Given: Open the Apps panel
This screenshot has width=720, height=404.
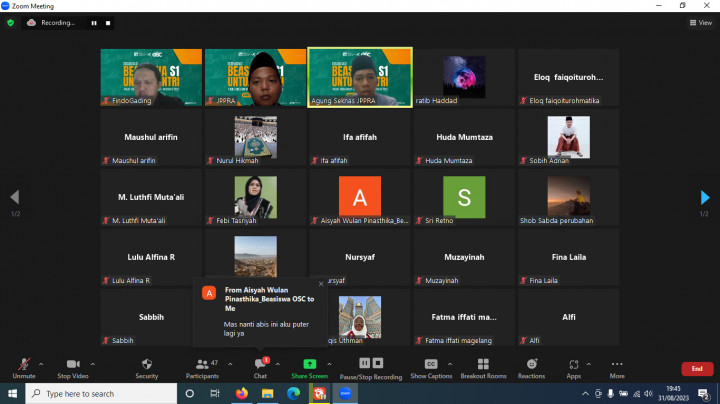Looking at the screenshot, I should click(574, 367).
